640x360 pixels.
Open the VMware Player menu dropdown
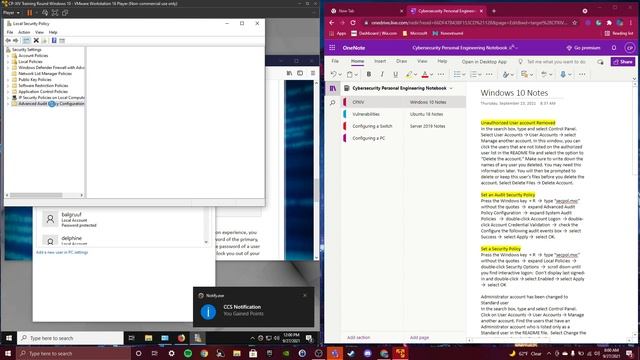click(x=11, y=13)
